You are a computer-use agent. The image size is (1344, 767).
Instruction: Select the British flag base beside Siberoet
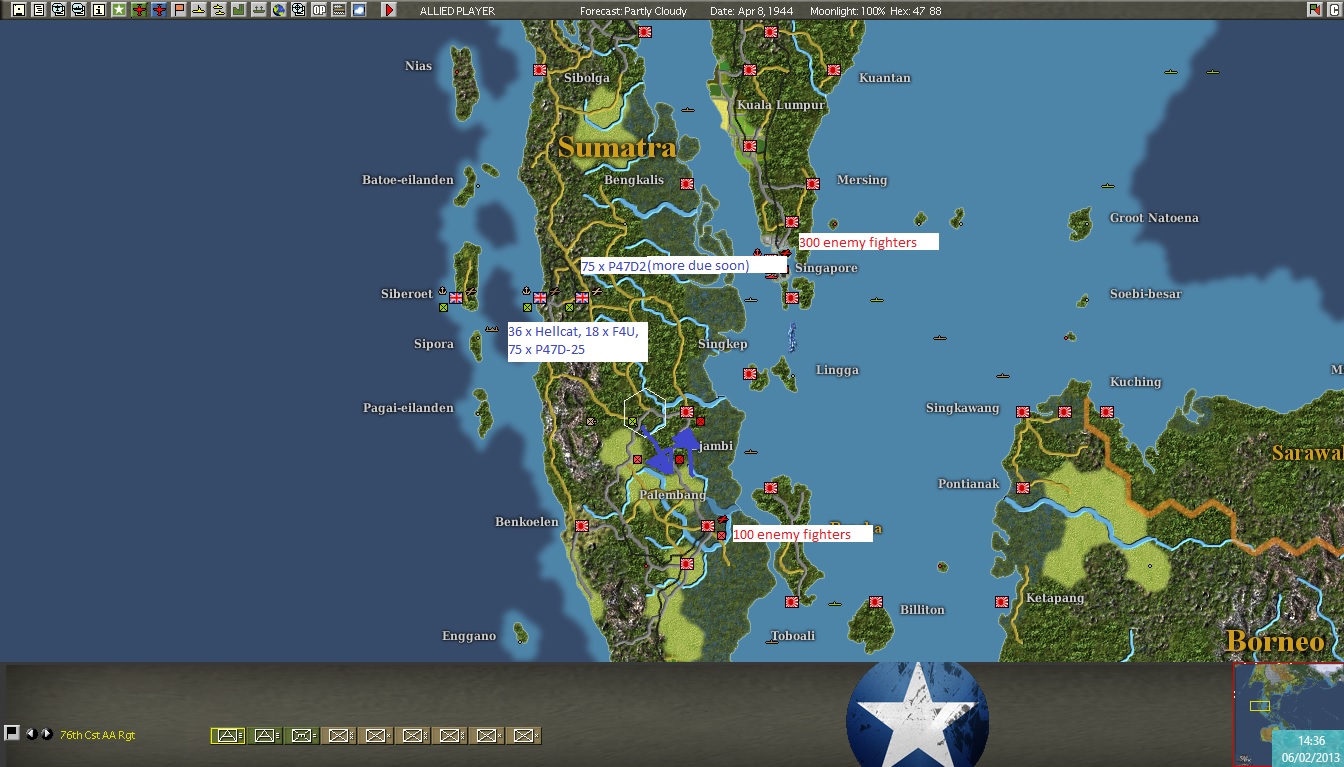pos(457,298)
